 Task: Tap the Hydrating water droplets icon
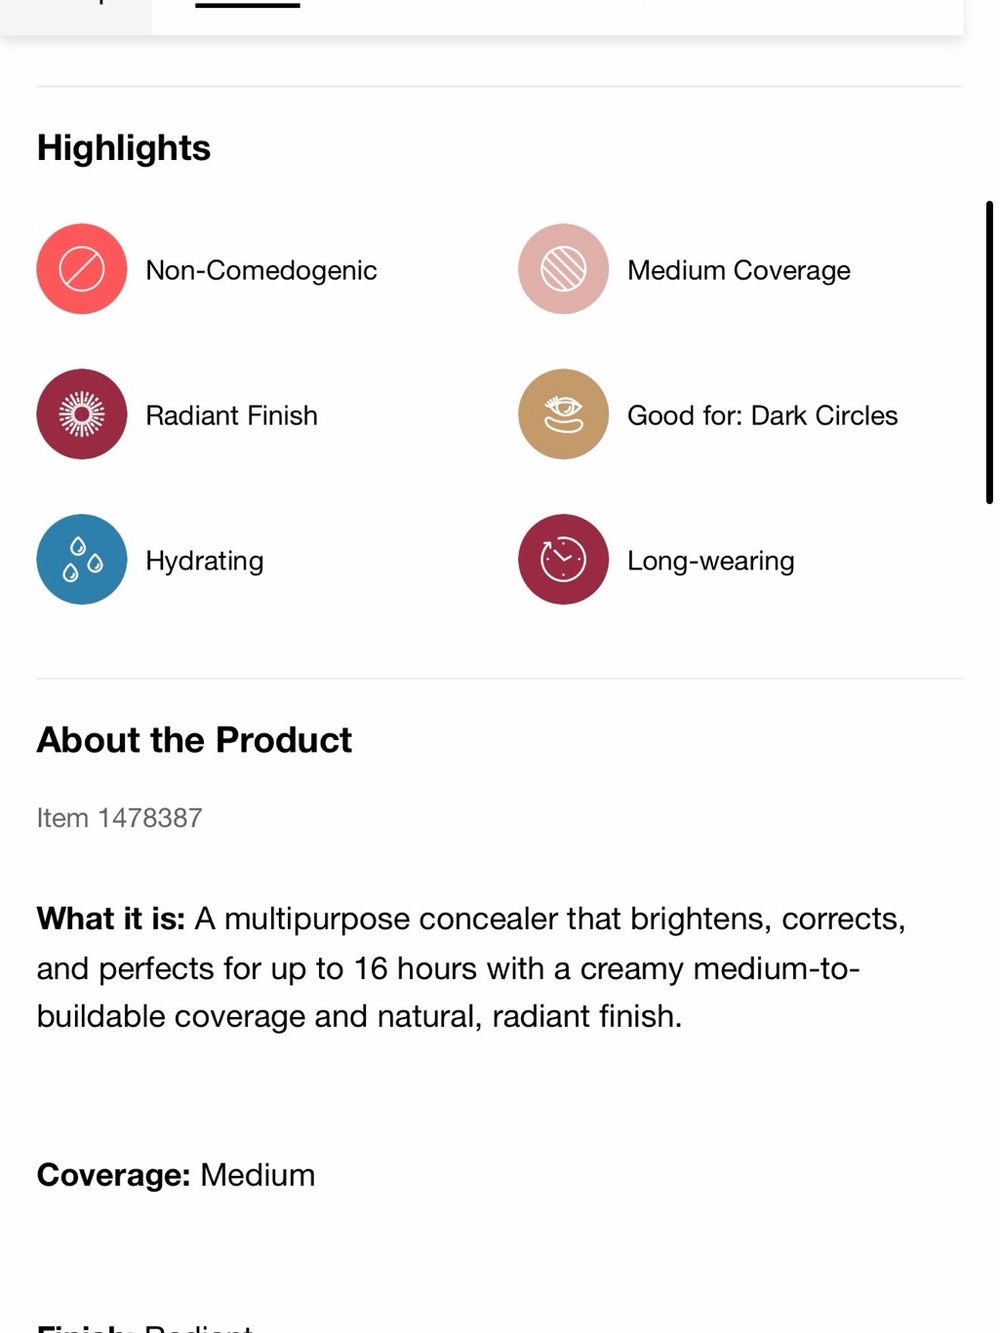click(x=82, y=559)
